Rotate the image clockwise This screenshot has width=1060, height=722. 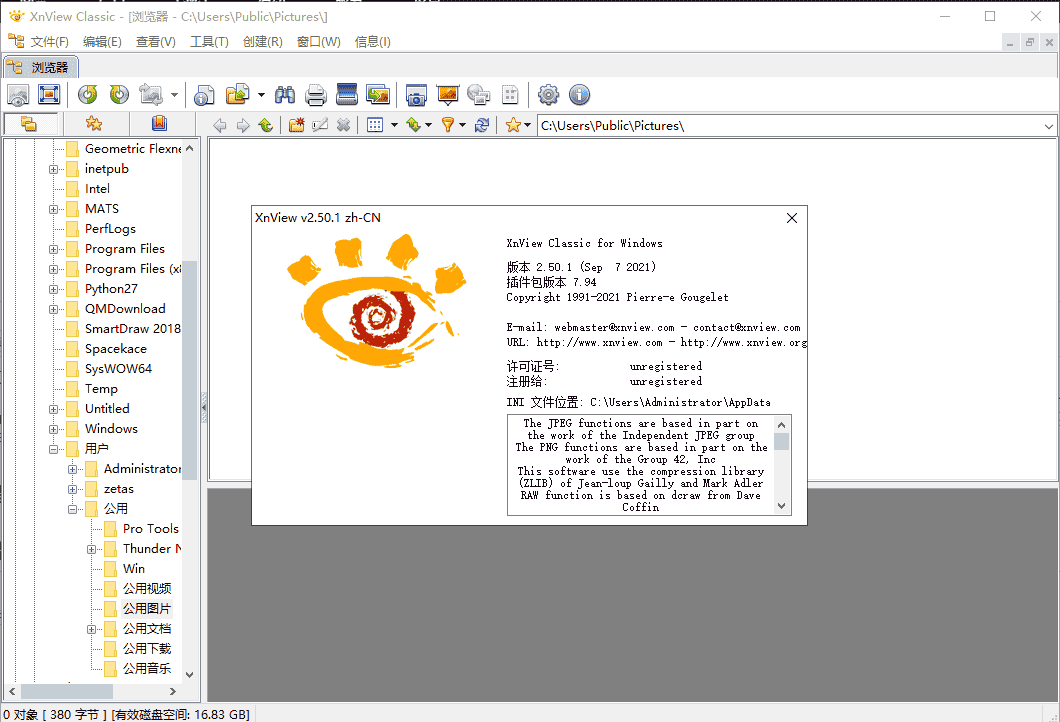(119, 95)
